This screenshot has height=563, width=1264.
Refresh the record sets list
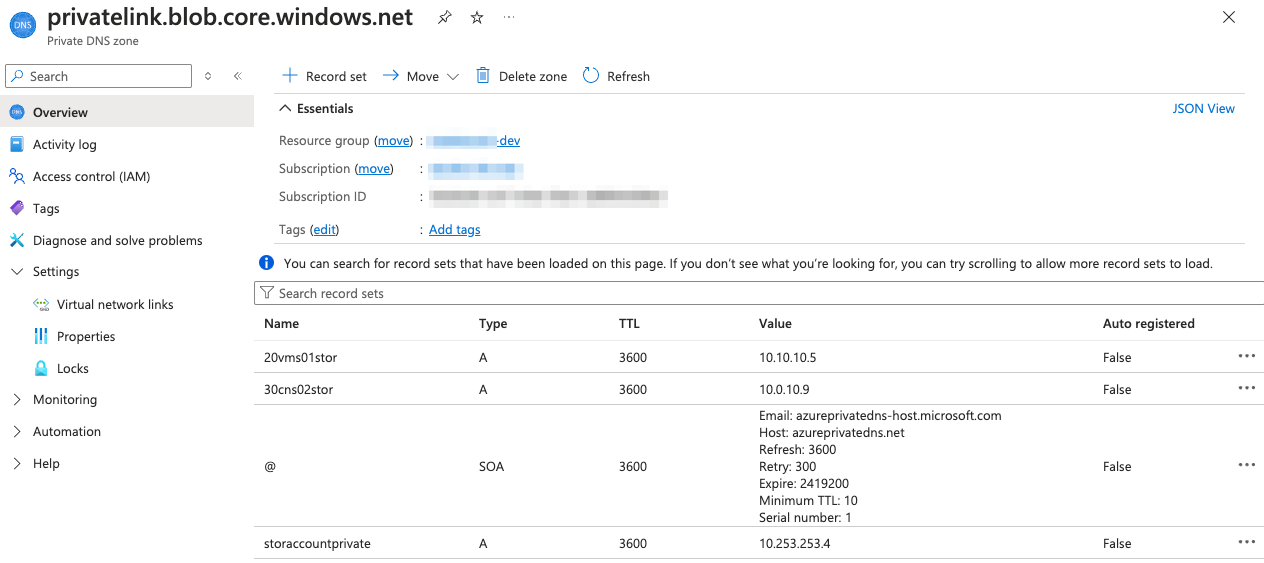tap(616, 76)
